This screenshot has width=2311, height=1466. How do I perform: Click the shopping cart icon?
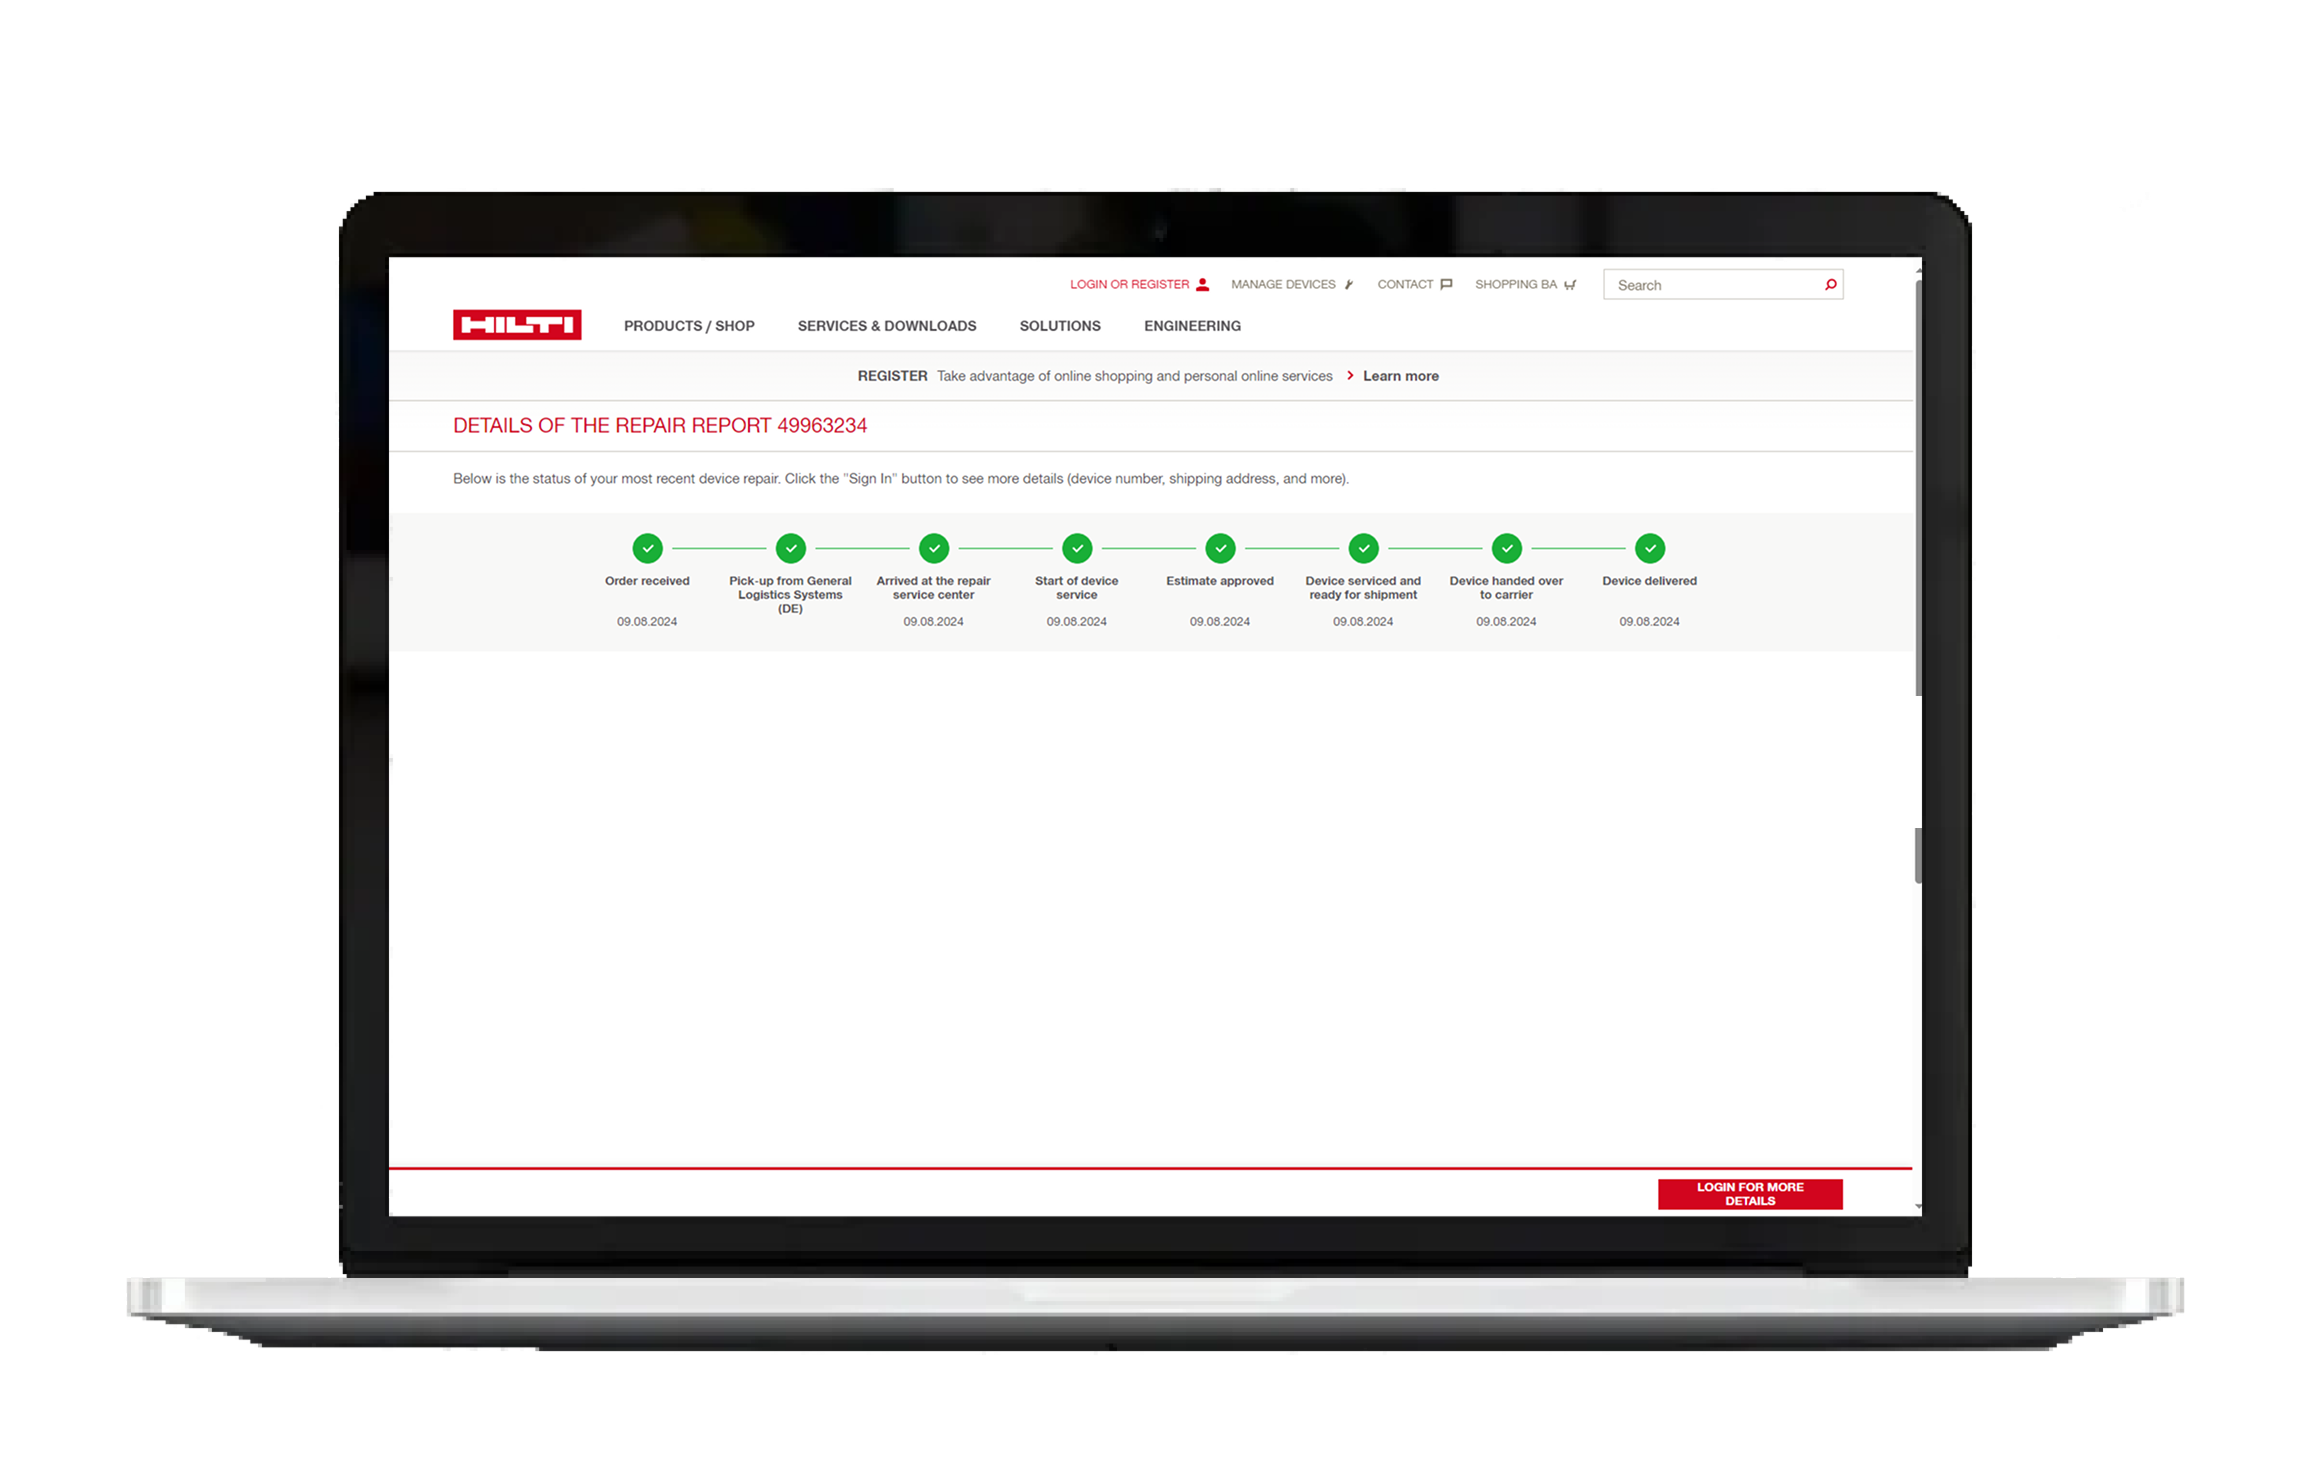point(1570,285)
